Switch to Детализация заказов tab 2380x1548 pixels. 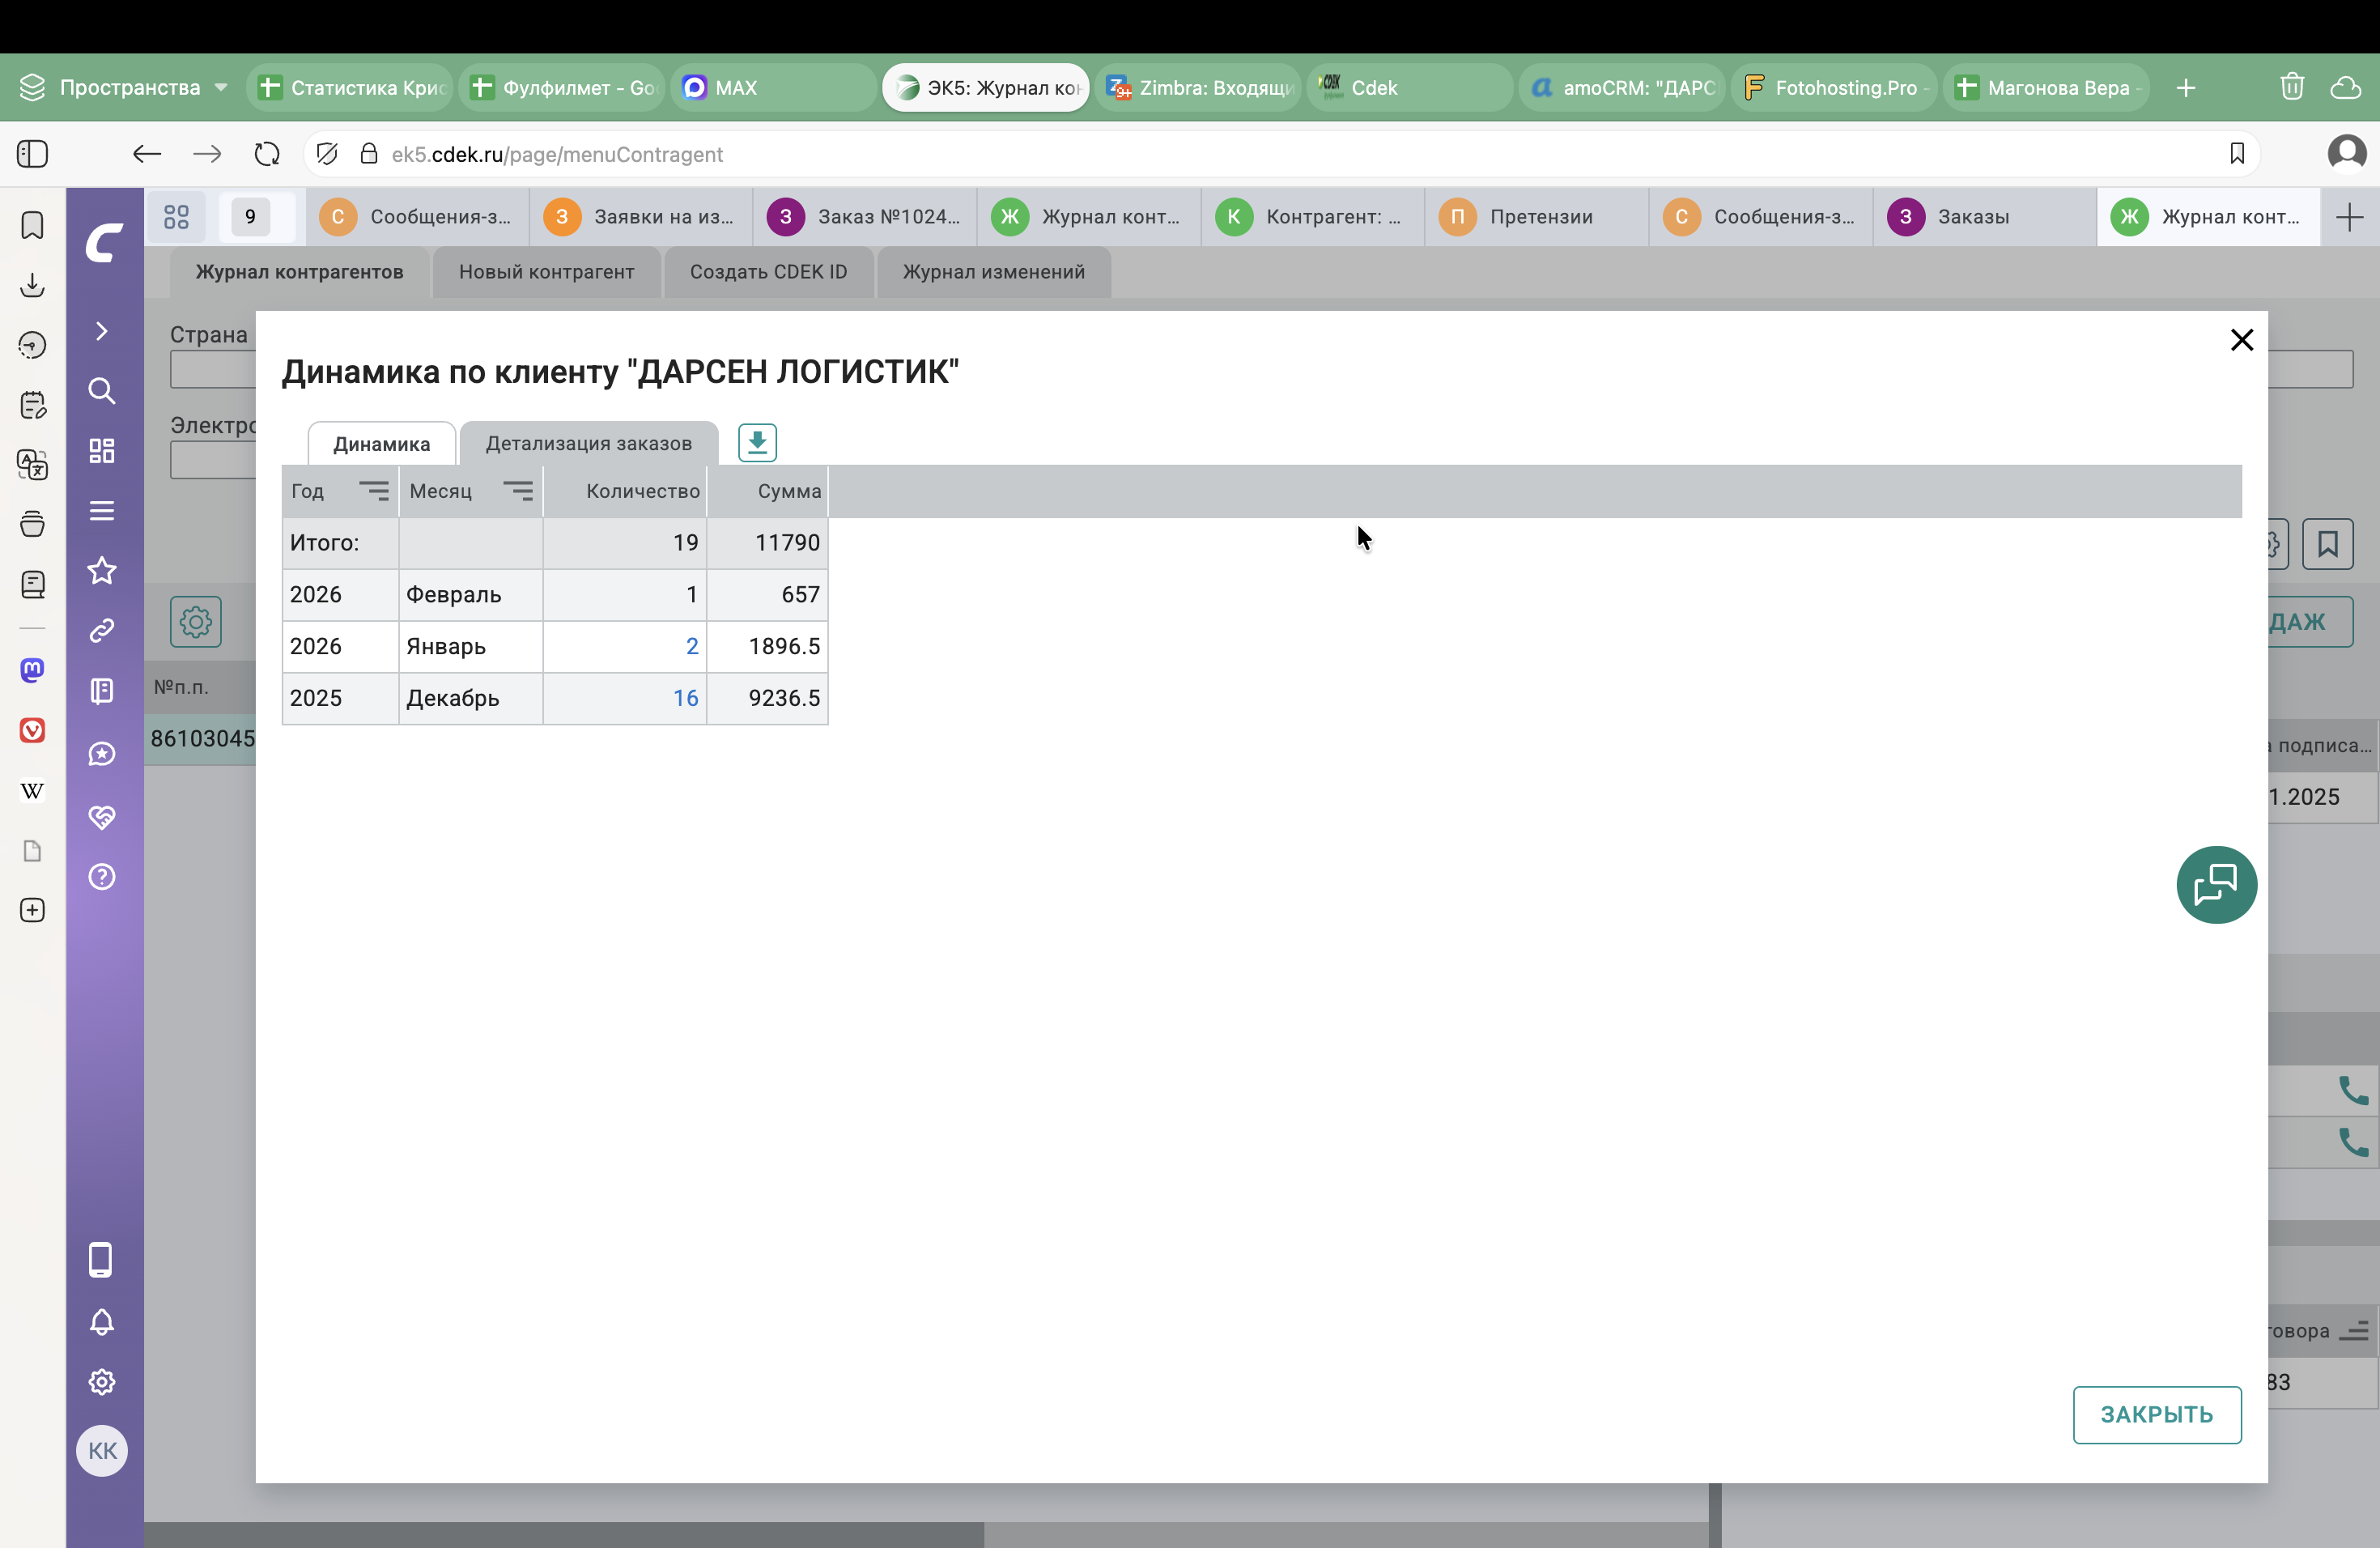tap(588, 444)
